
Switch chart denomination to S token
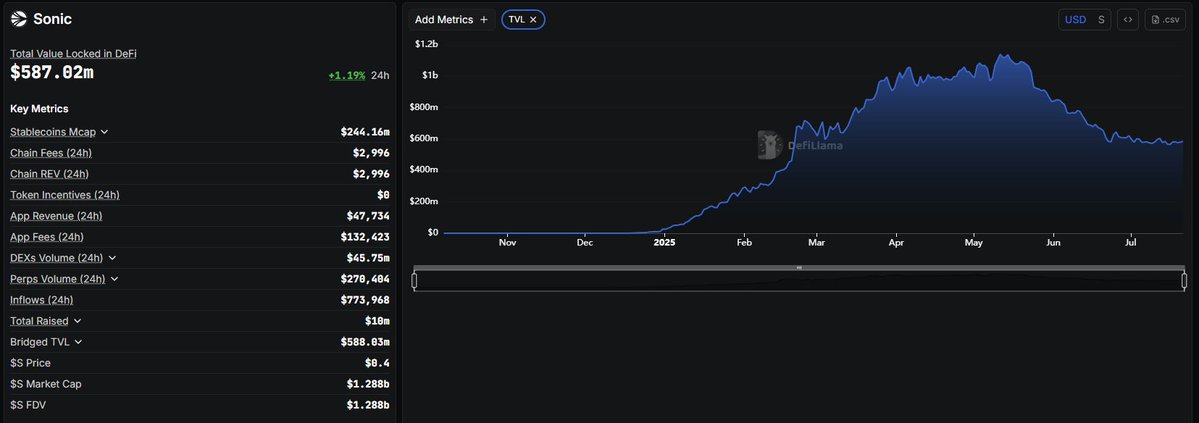[1101, 20]
